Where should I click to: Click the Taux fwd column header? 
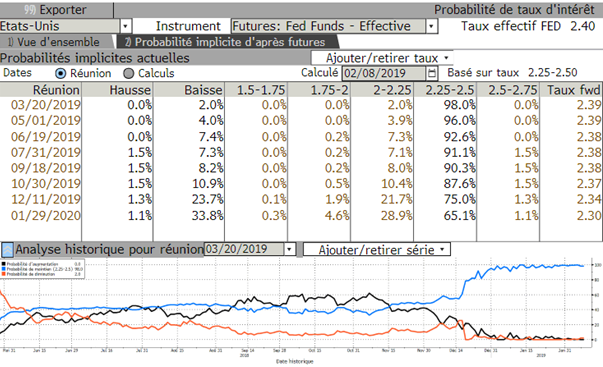coord(571,90)
